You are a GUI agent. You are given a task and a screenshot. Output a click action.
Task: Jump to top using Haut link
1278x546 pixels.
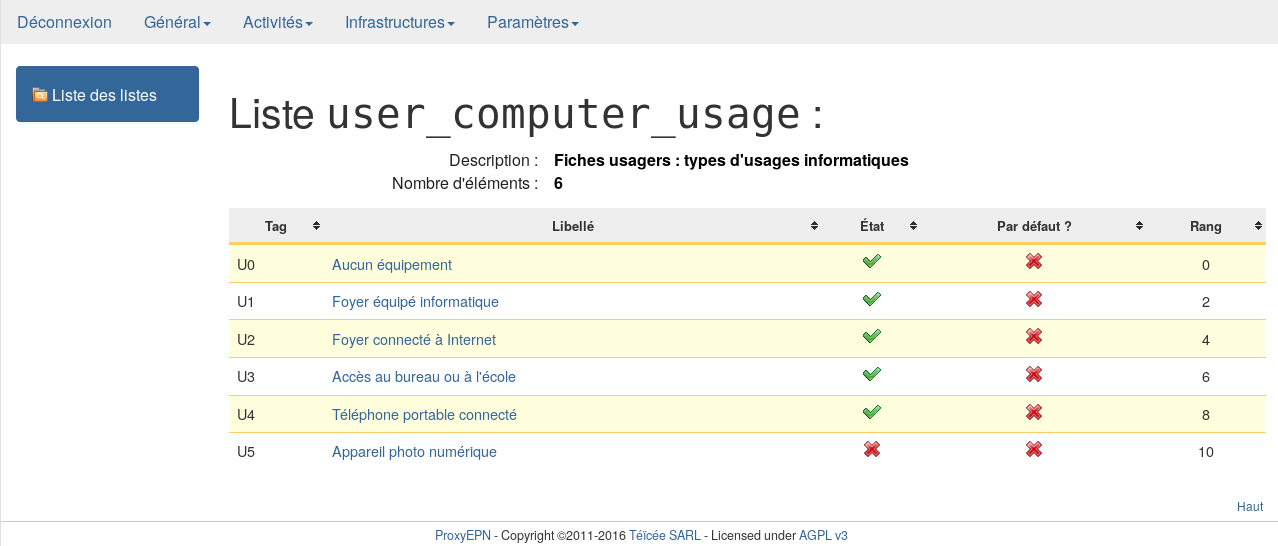(1249, 507)
